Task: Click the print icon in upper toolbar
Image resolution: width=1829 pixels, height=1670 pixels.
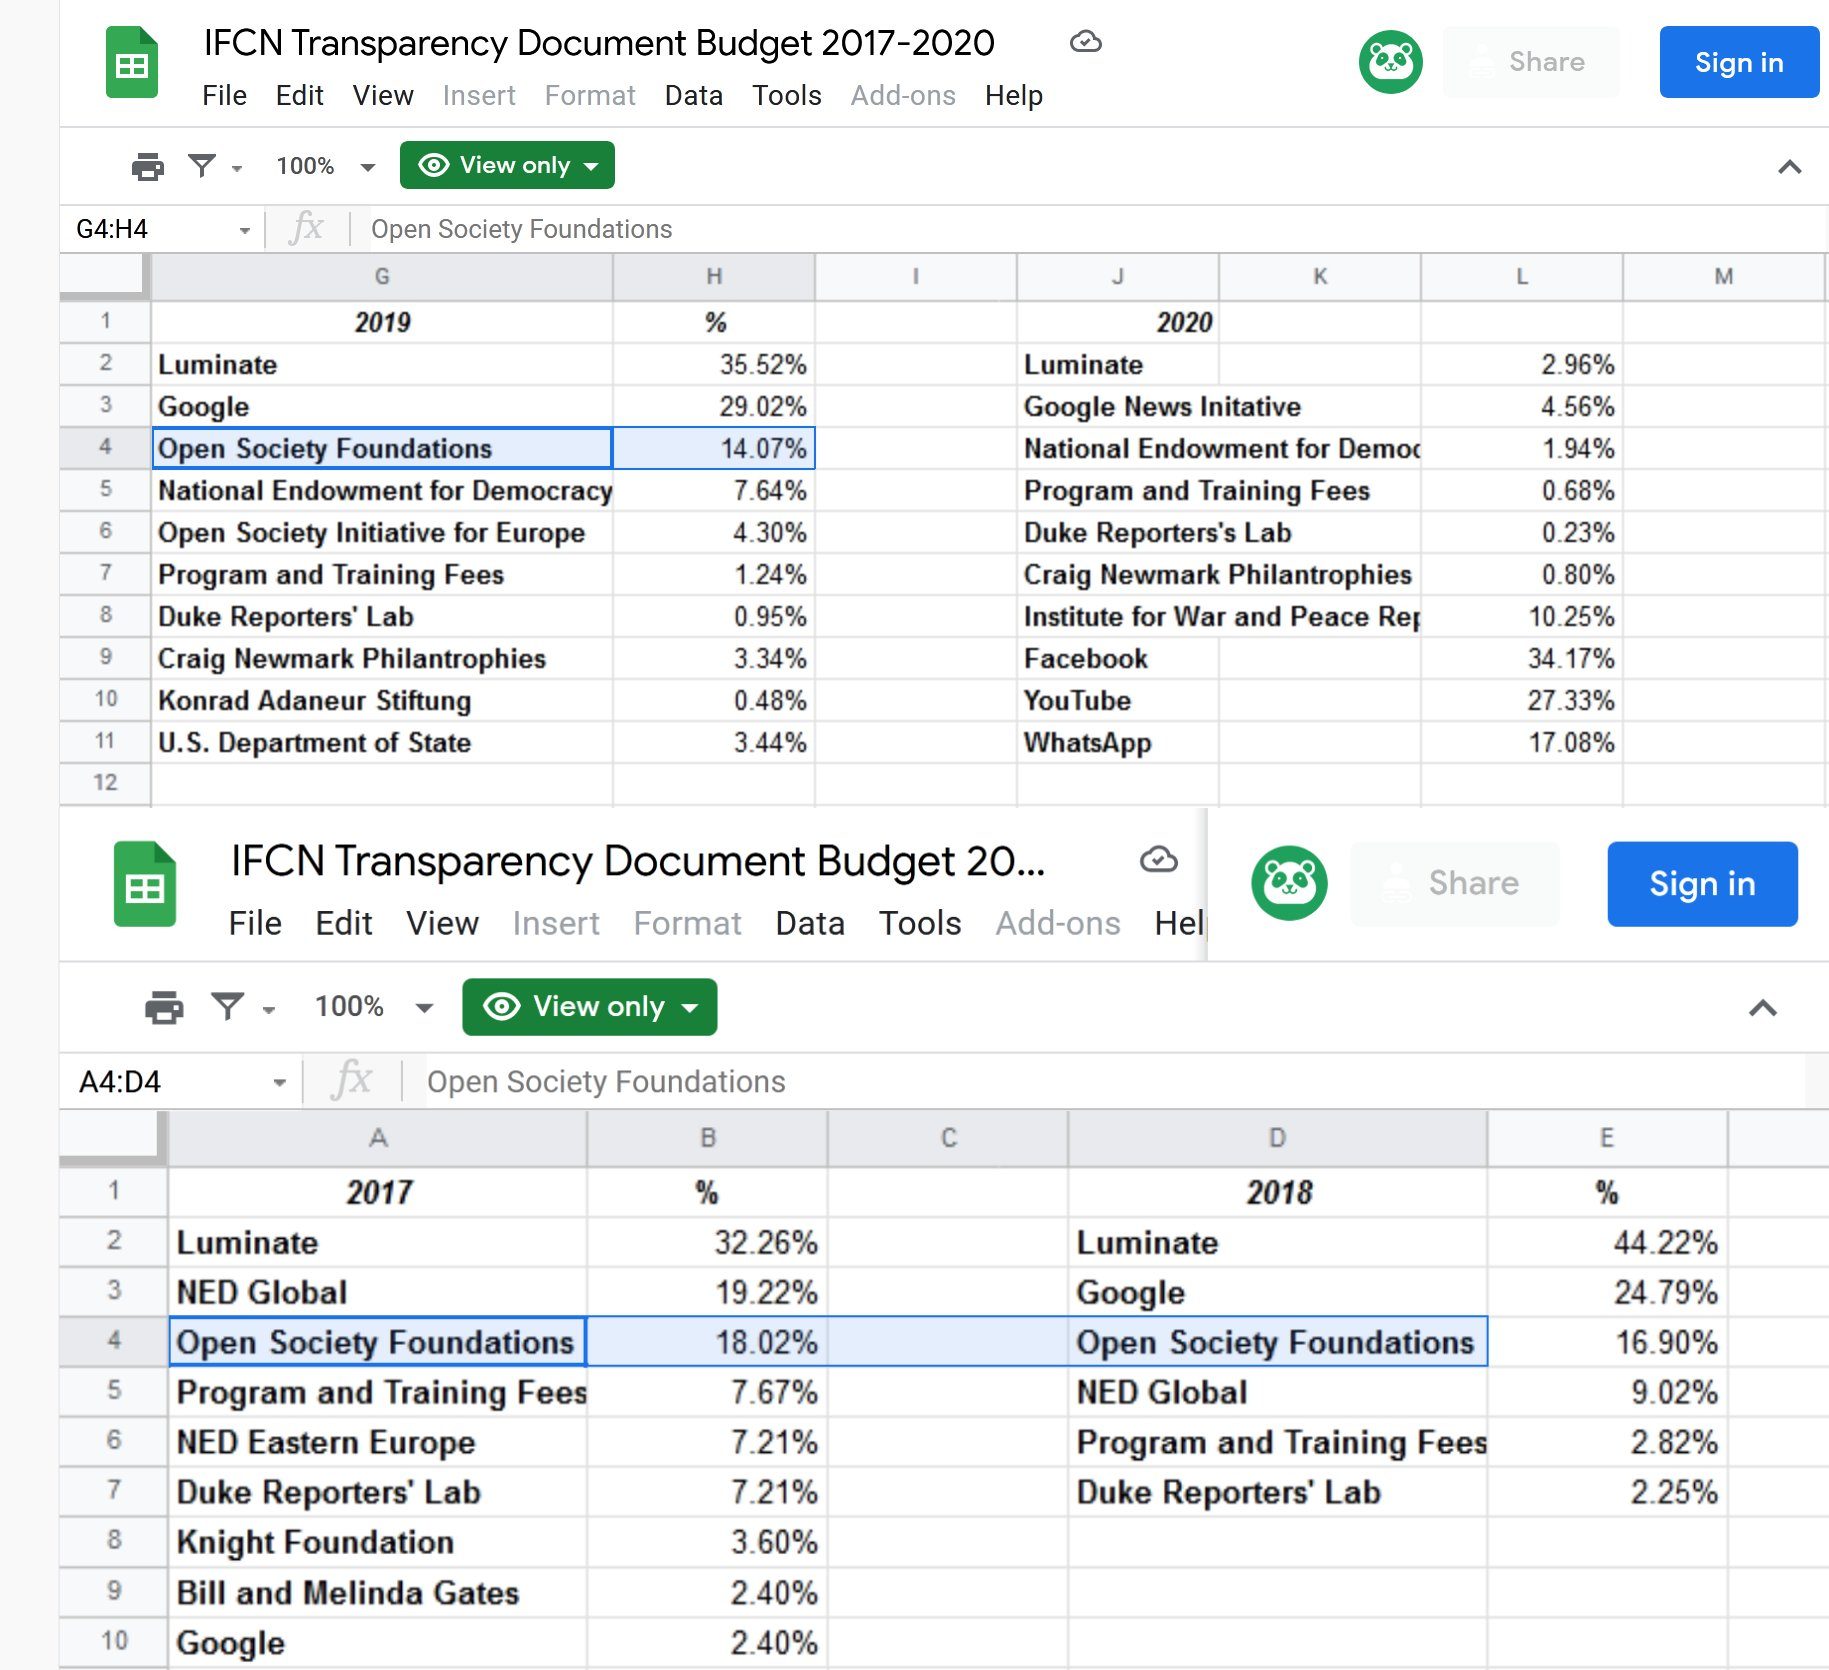Action: pos(148,166)
